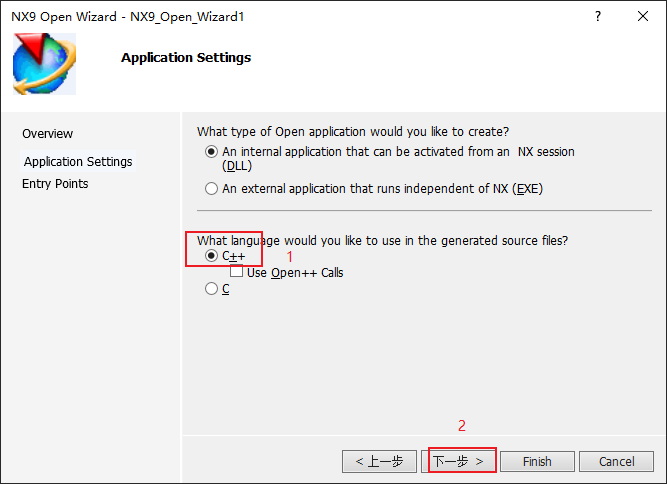Choose external application (EXE) option
The image size is (667, 484).
211,188
